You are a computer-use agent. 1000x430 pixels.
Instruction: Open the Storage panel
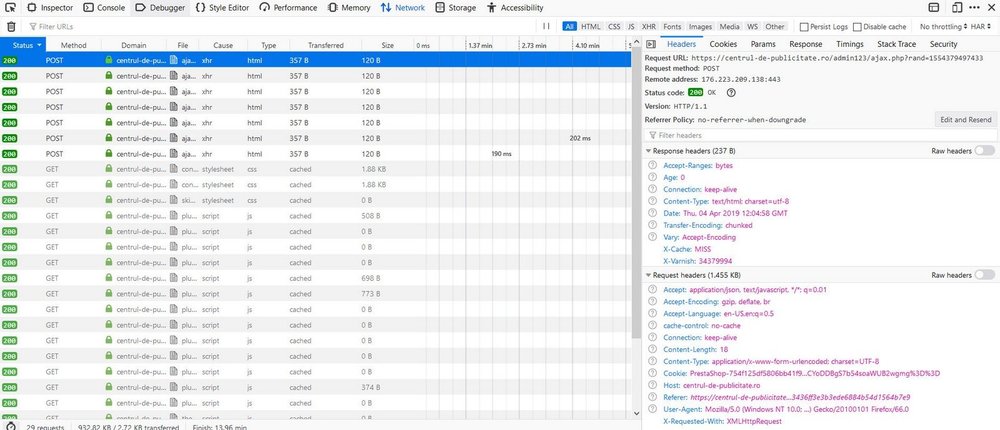point(455,8)
